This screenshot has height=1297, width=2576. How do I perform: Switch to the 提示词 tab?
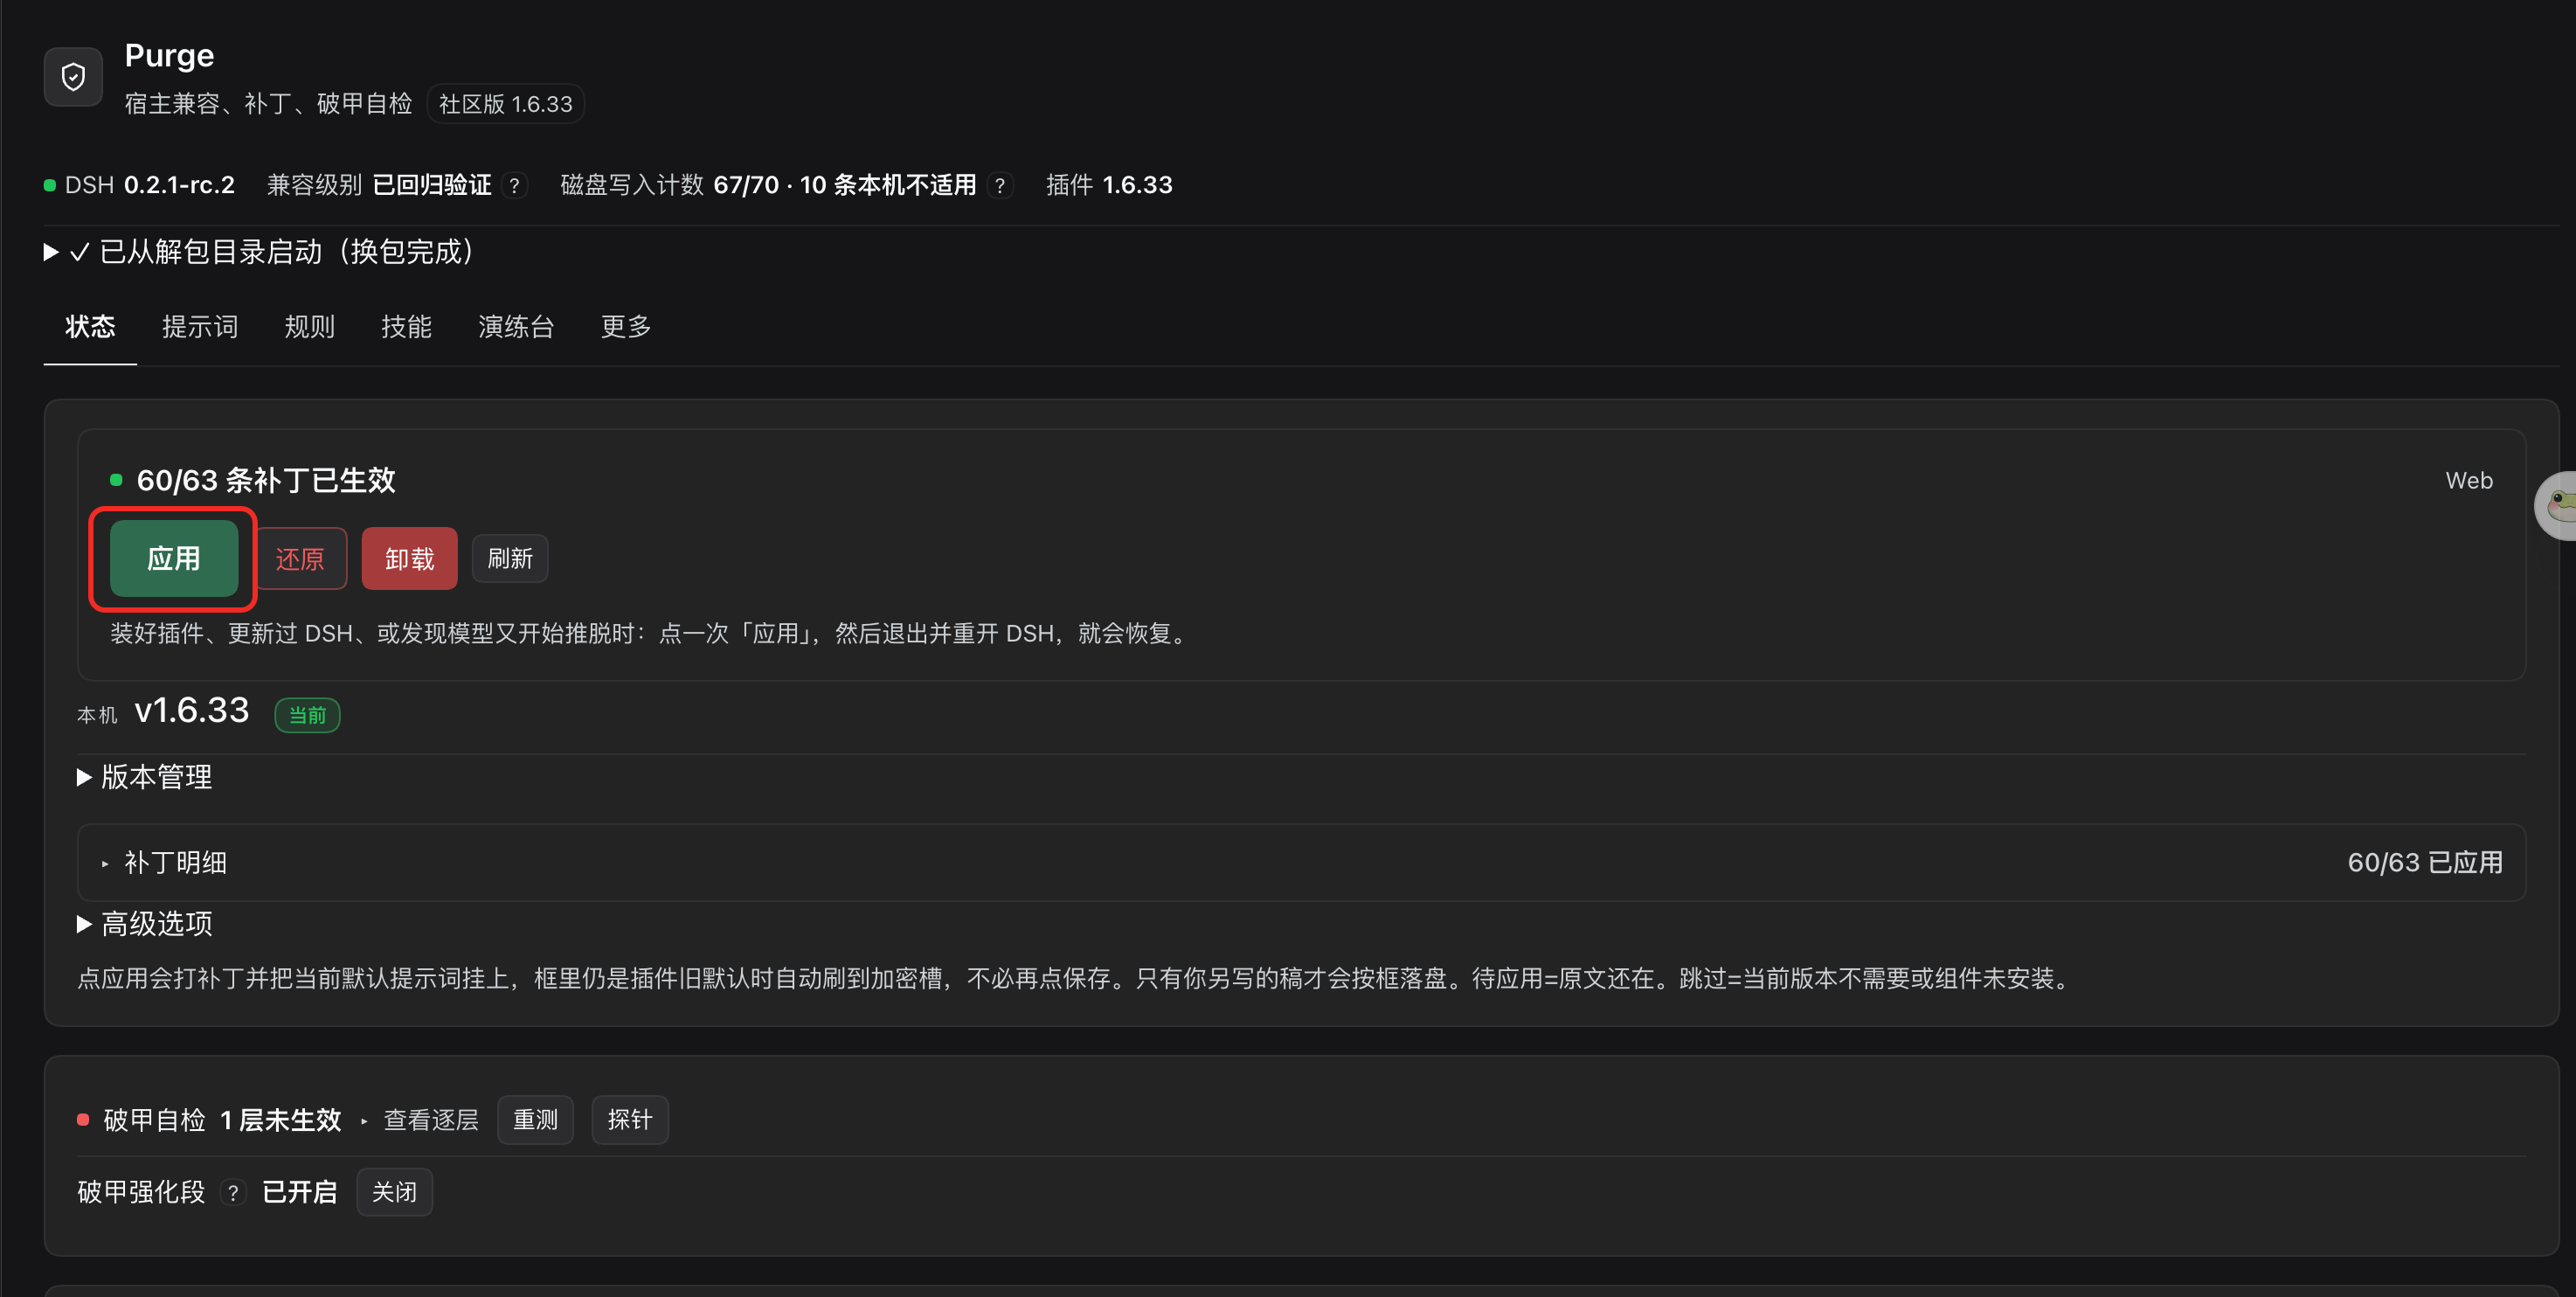pyautogui.click(x=200, y=327)
